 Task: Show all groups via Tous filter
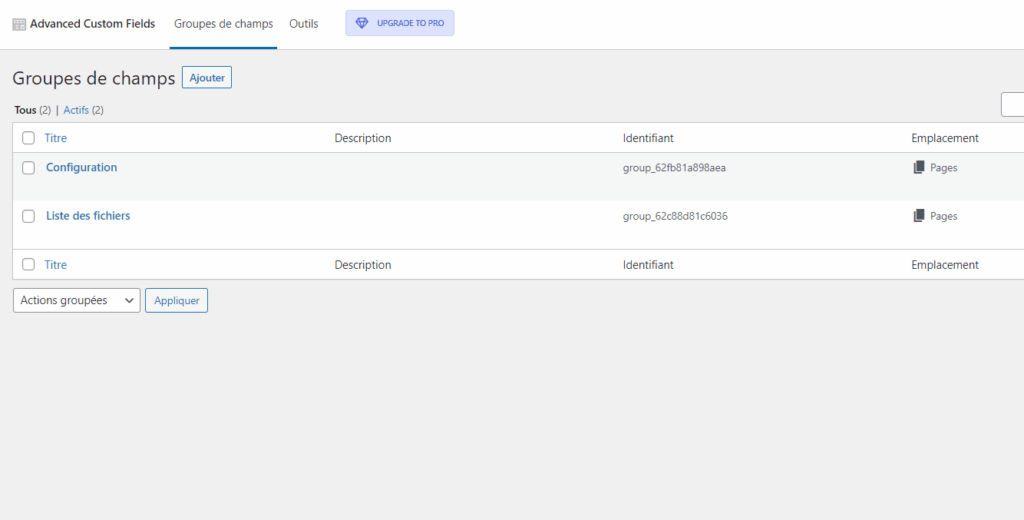coord(25,110)
